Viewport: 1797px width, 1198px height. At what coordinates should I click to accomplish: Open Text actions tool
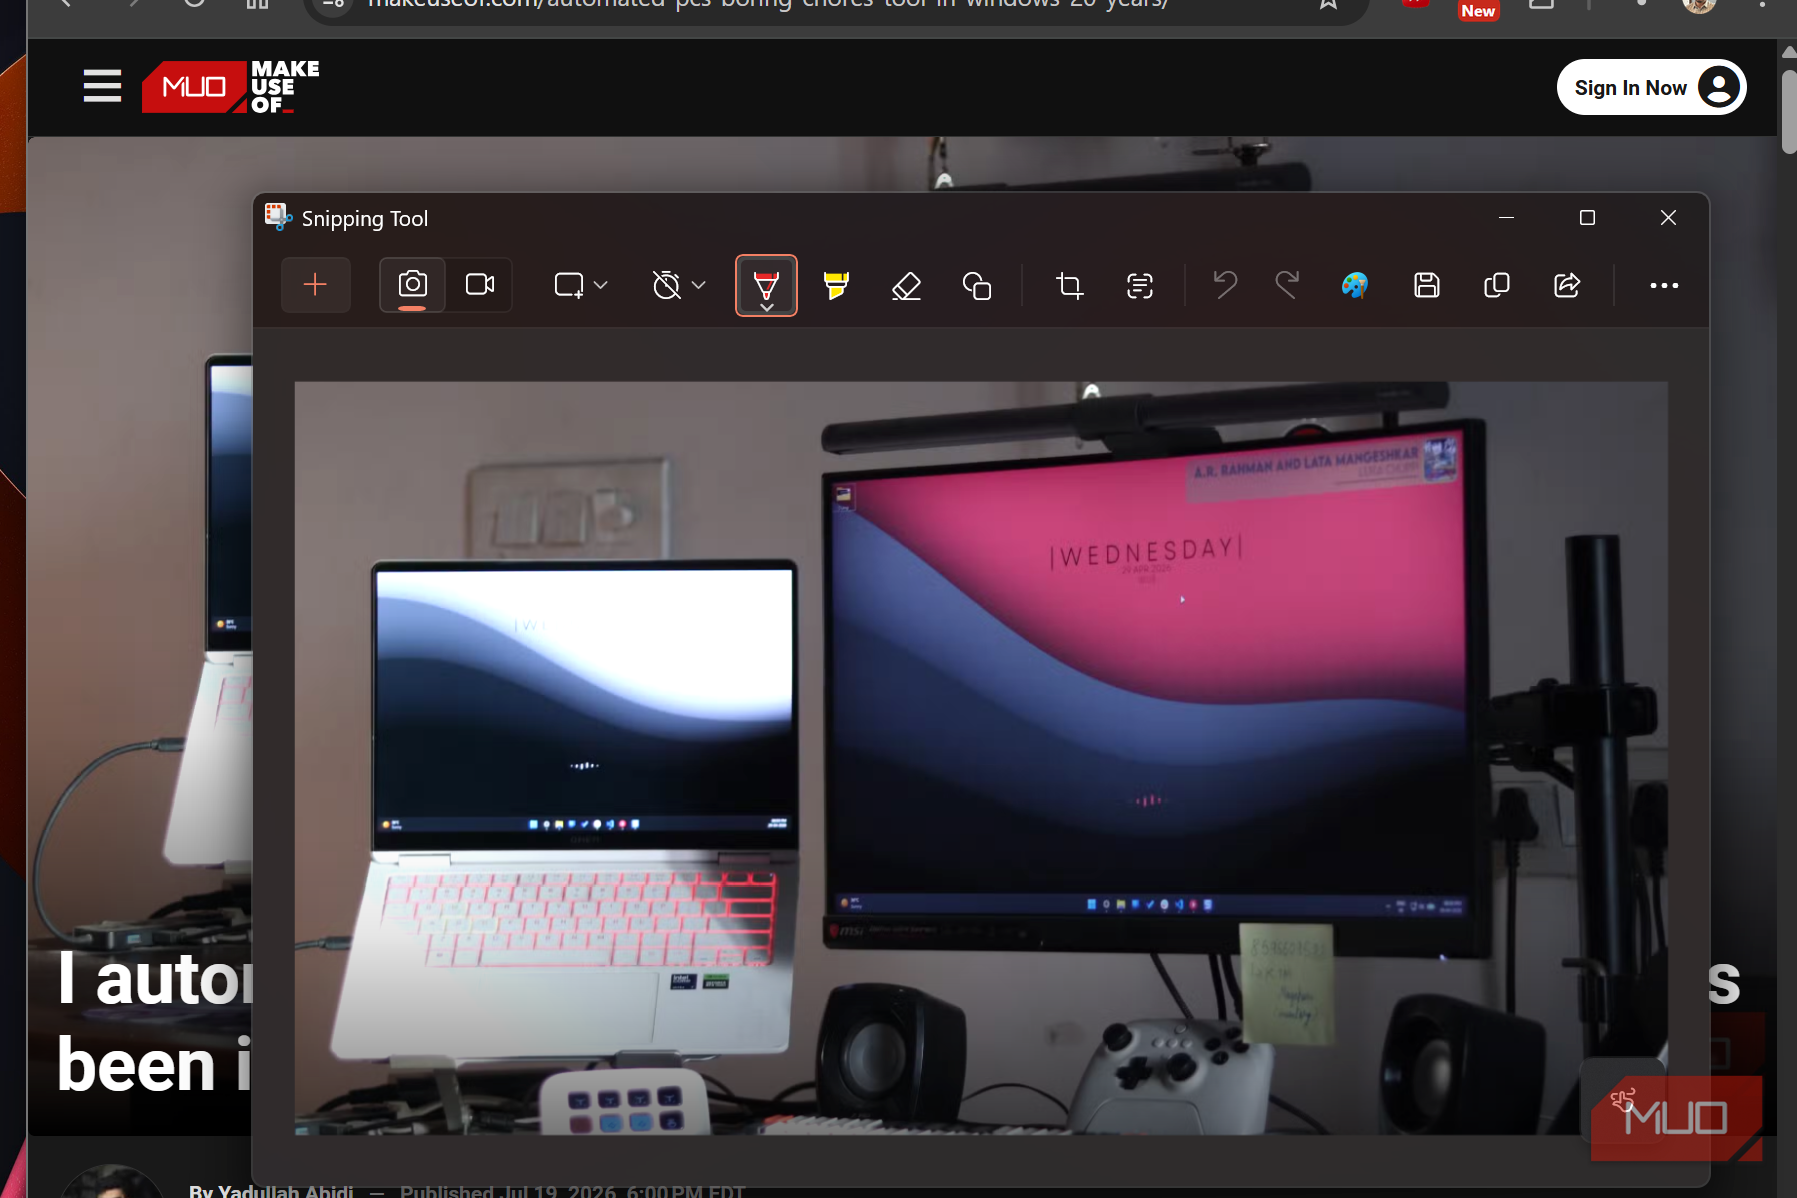click(x=1140, y=286)
